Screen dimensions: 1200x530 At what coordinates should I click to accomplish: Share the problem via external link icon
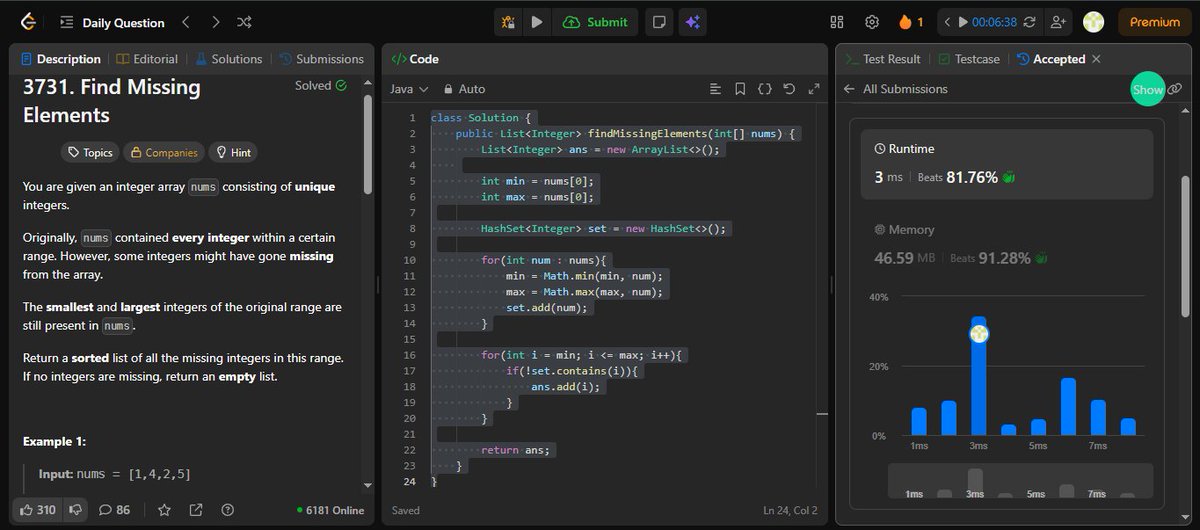(x=196, y=510)
